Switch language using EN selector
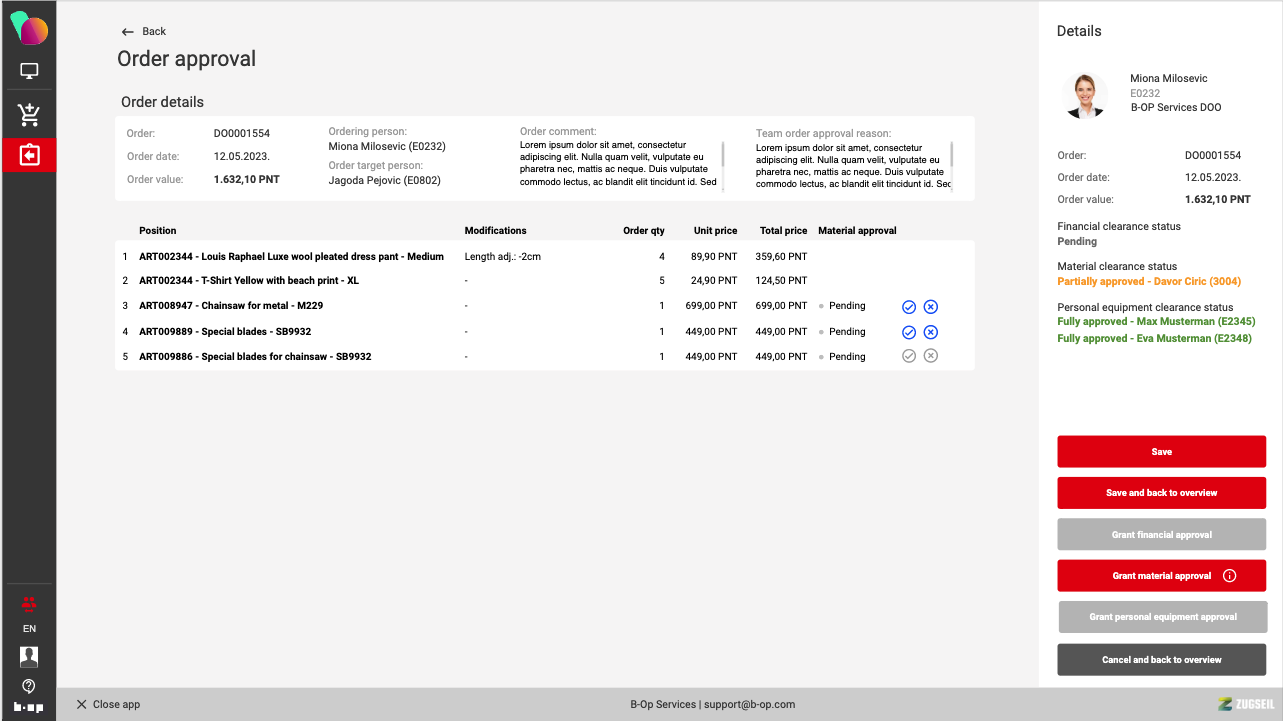The image size is (1283, 721). (x=29, y=629)
